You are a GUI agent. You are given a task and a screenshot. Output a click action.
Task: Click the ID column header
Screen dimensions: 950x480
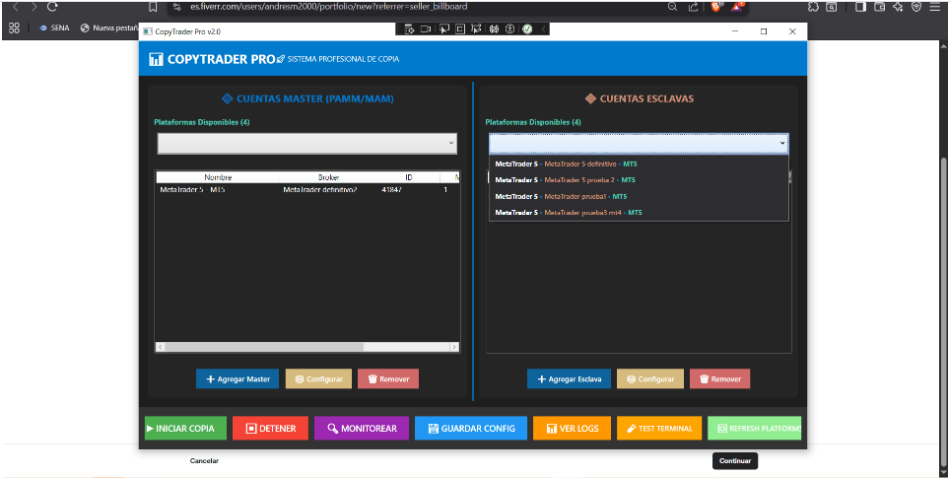pyautogui.click(x=408, y=178)
